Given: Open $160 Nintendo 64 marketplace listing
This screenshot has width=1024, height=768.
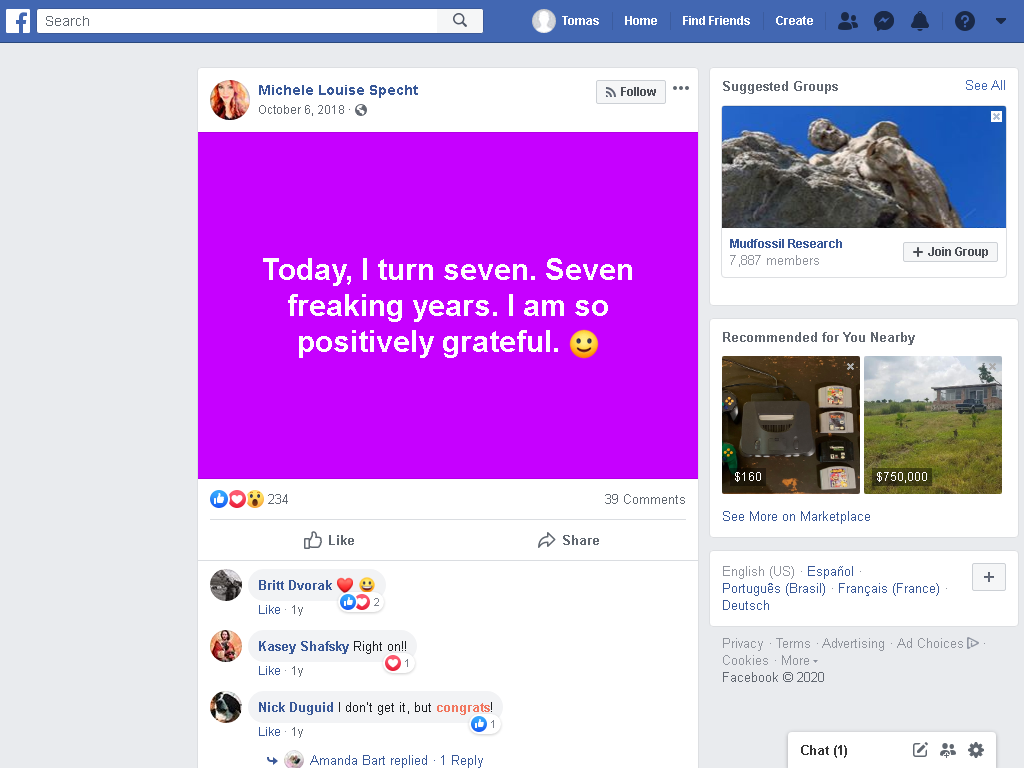Looking at the screenshot, I should point(791,424).
